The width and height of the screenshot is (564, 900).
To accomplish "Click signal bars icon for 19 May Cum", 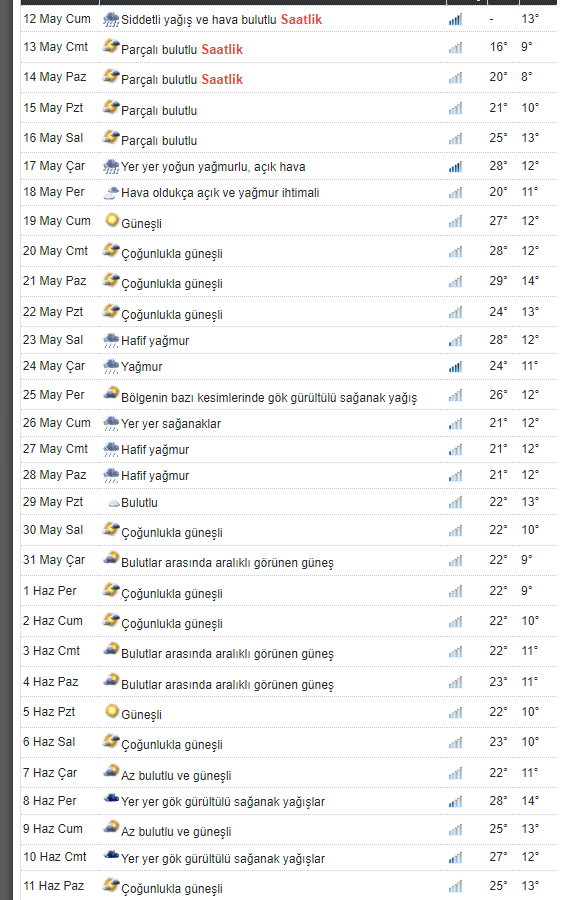I will (x=456, y=222).
